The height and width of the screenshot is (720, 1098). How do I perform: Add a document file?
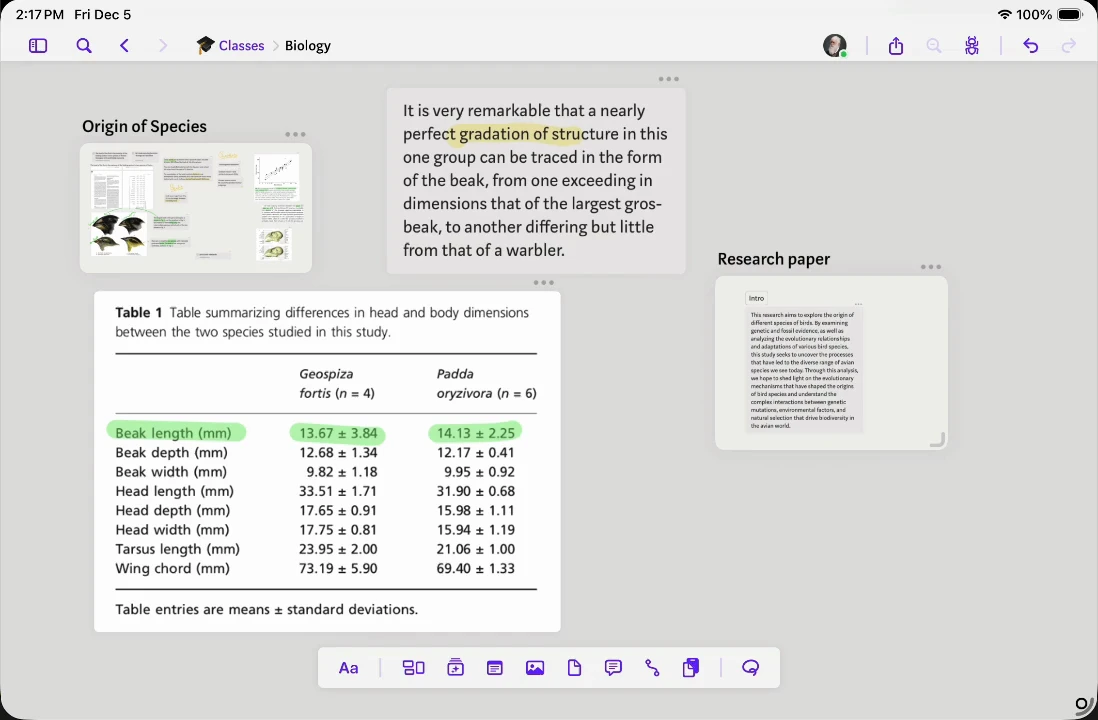pos(574,667)
